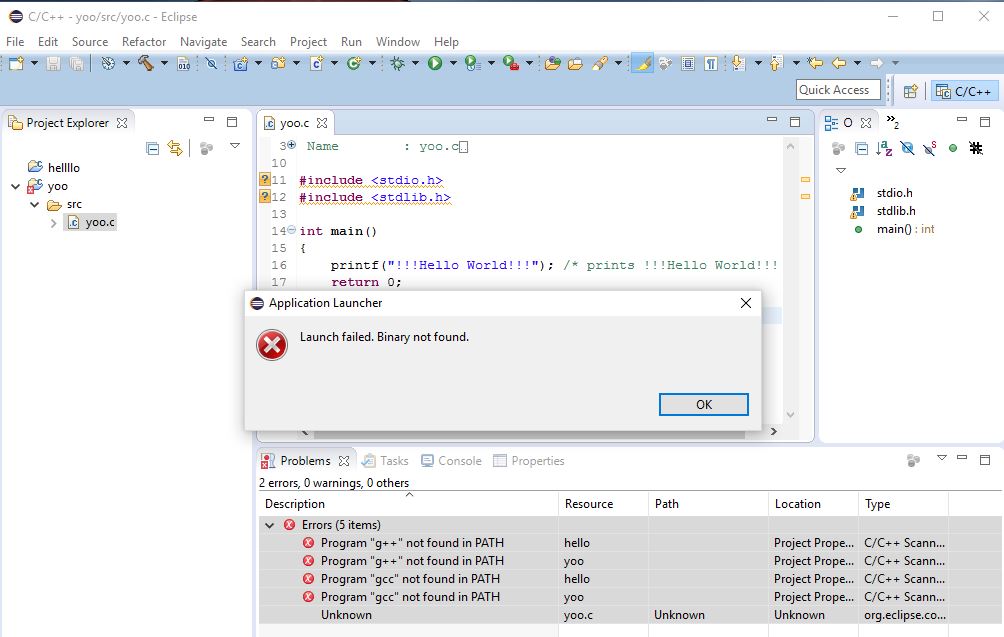Click warning marker on line 11
The image size is (1004, 637).
[264, 179]
